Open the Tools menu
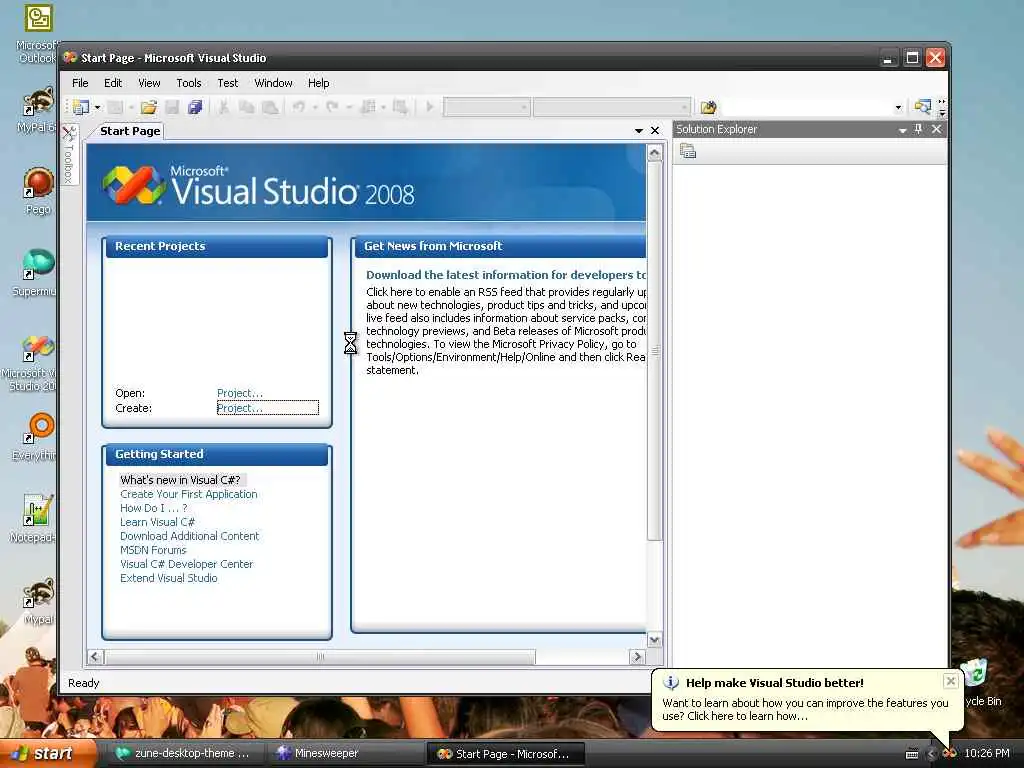Viewport: 1024px width, 768px height. click(189, 83)
